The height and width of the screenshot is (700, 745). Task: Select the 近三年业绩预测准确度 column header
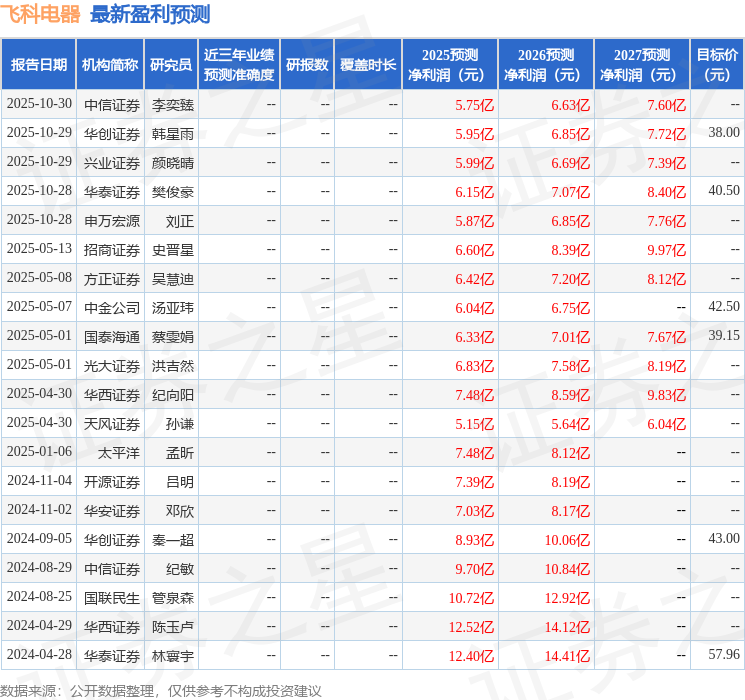pyautogui.click(x=239, y=65)
